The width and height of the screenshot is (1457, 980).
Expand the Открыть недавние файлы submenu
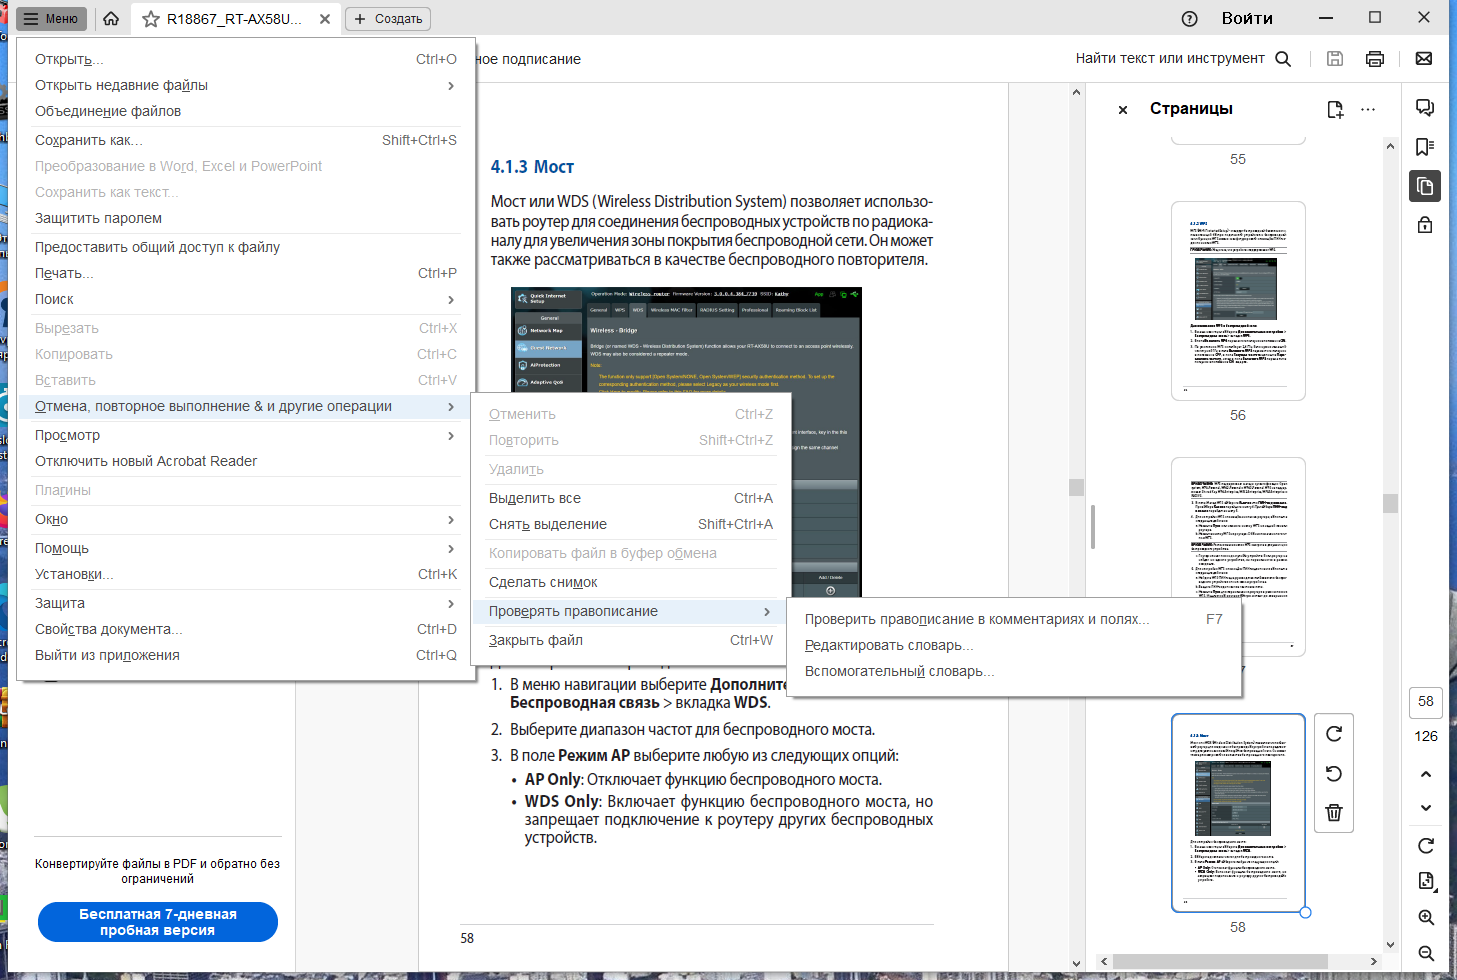coord(245,85)
